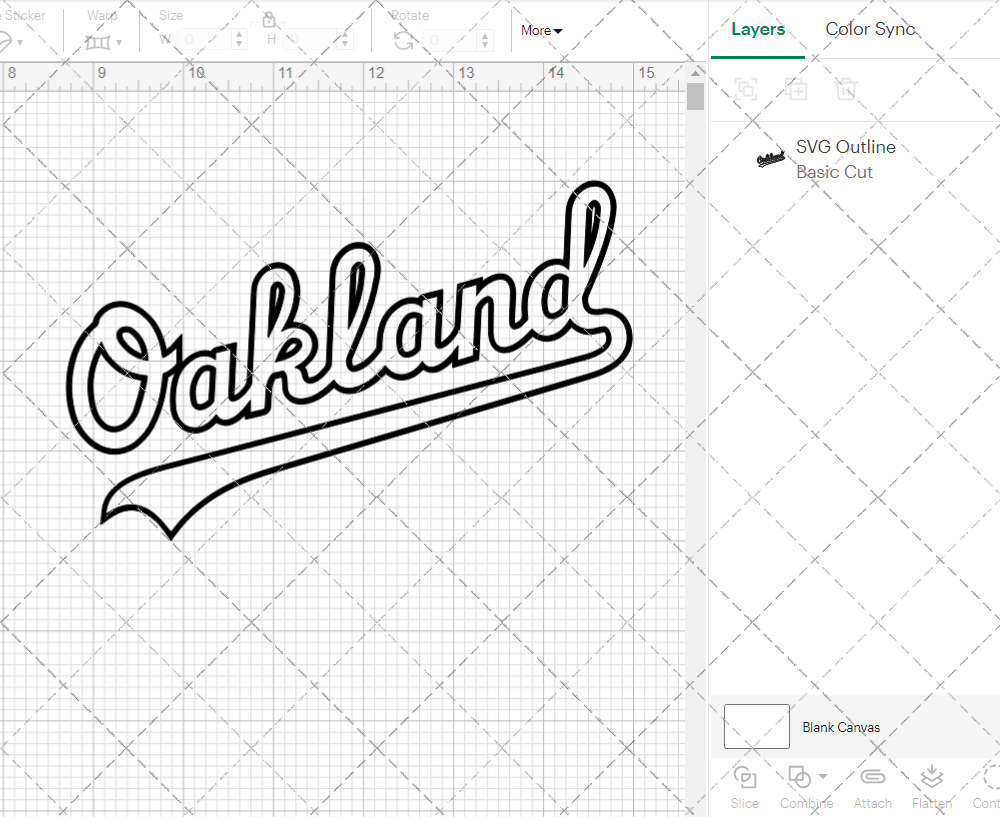
Task: Open the More dropdown menu
Action: pyautogui.click(x=541, y=31)
